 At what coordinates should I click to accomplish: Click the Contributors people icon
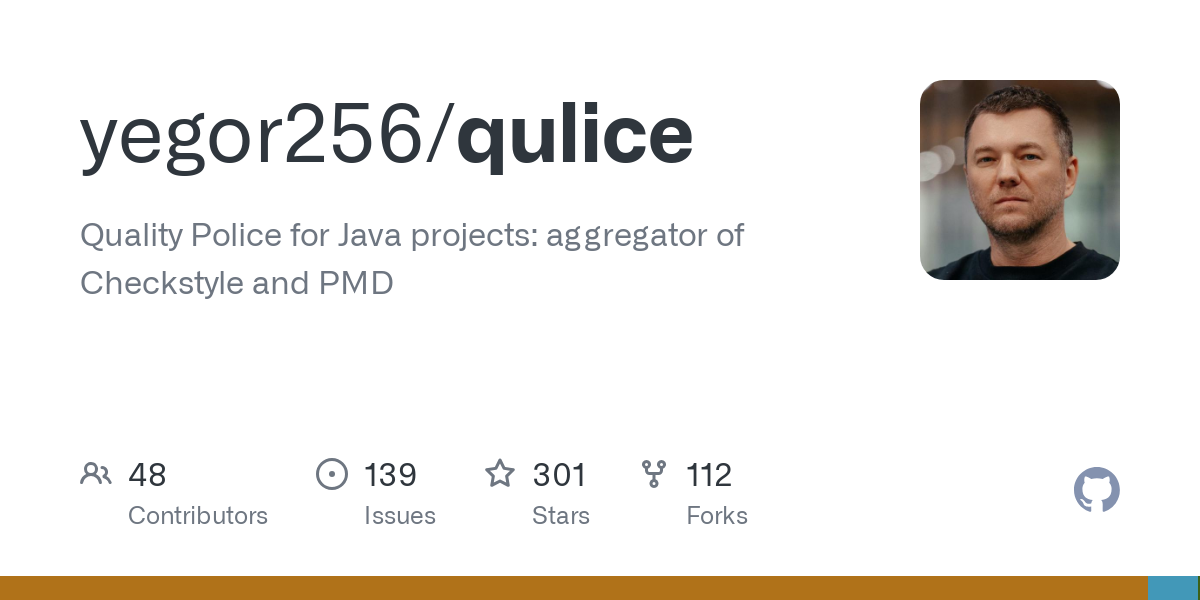[96, 473]
